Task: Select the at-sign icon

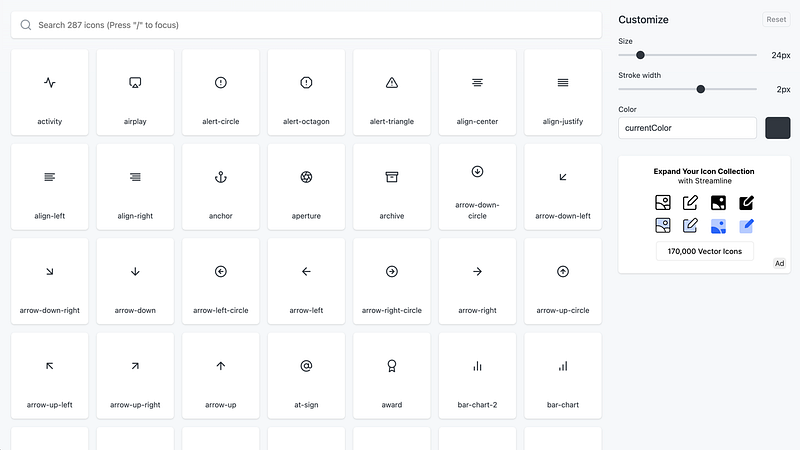Action: click(x=306, y=376)
